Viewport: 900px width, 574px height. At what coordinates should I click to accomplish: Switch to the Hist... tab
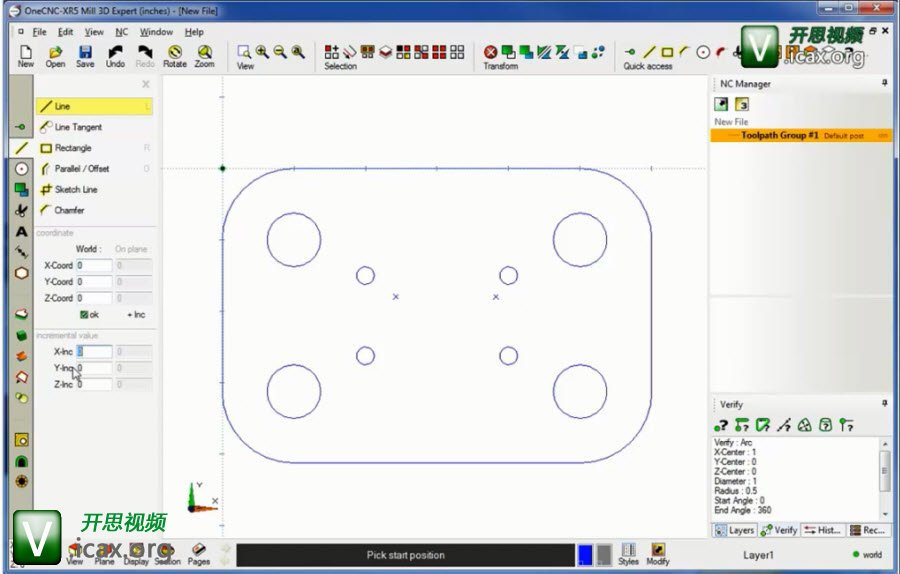[823, 530]
